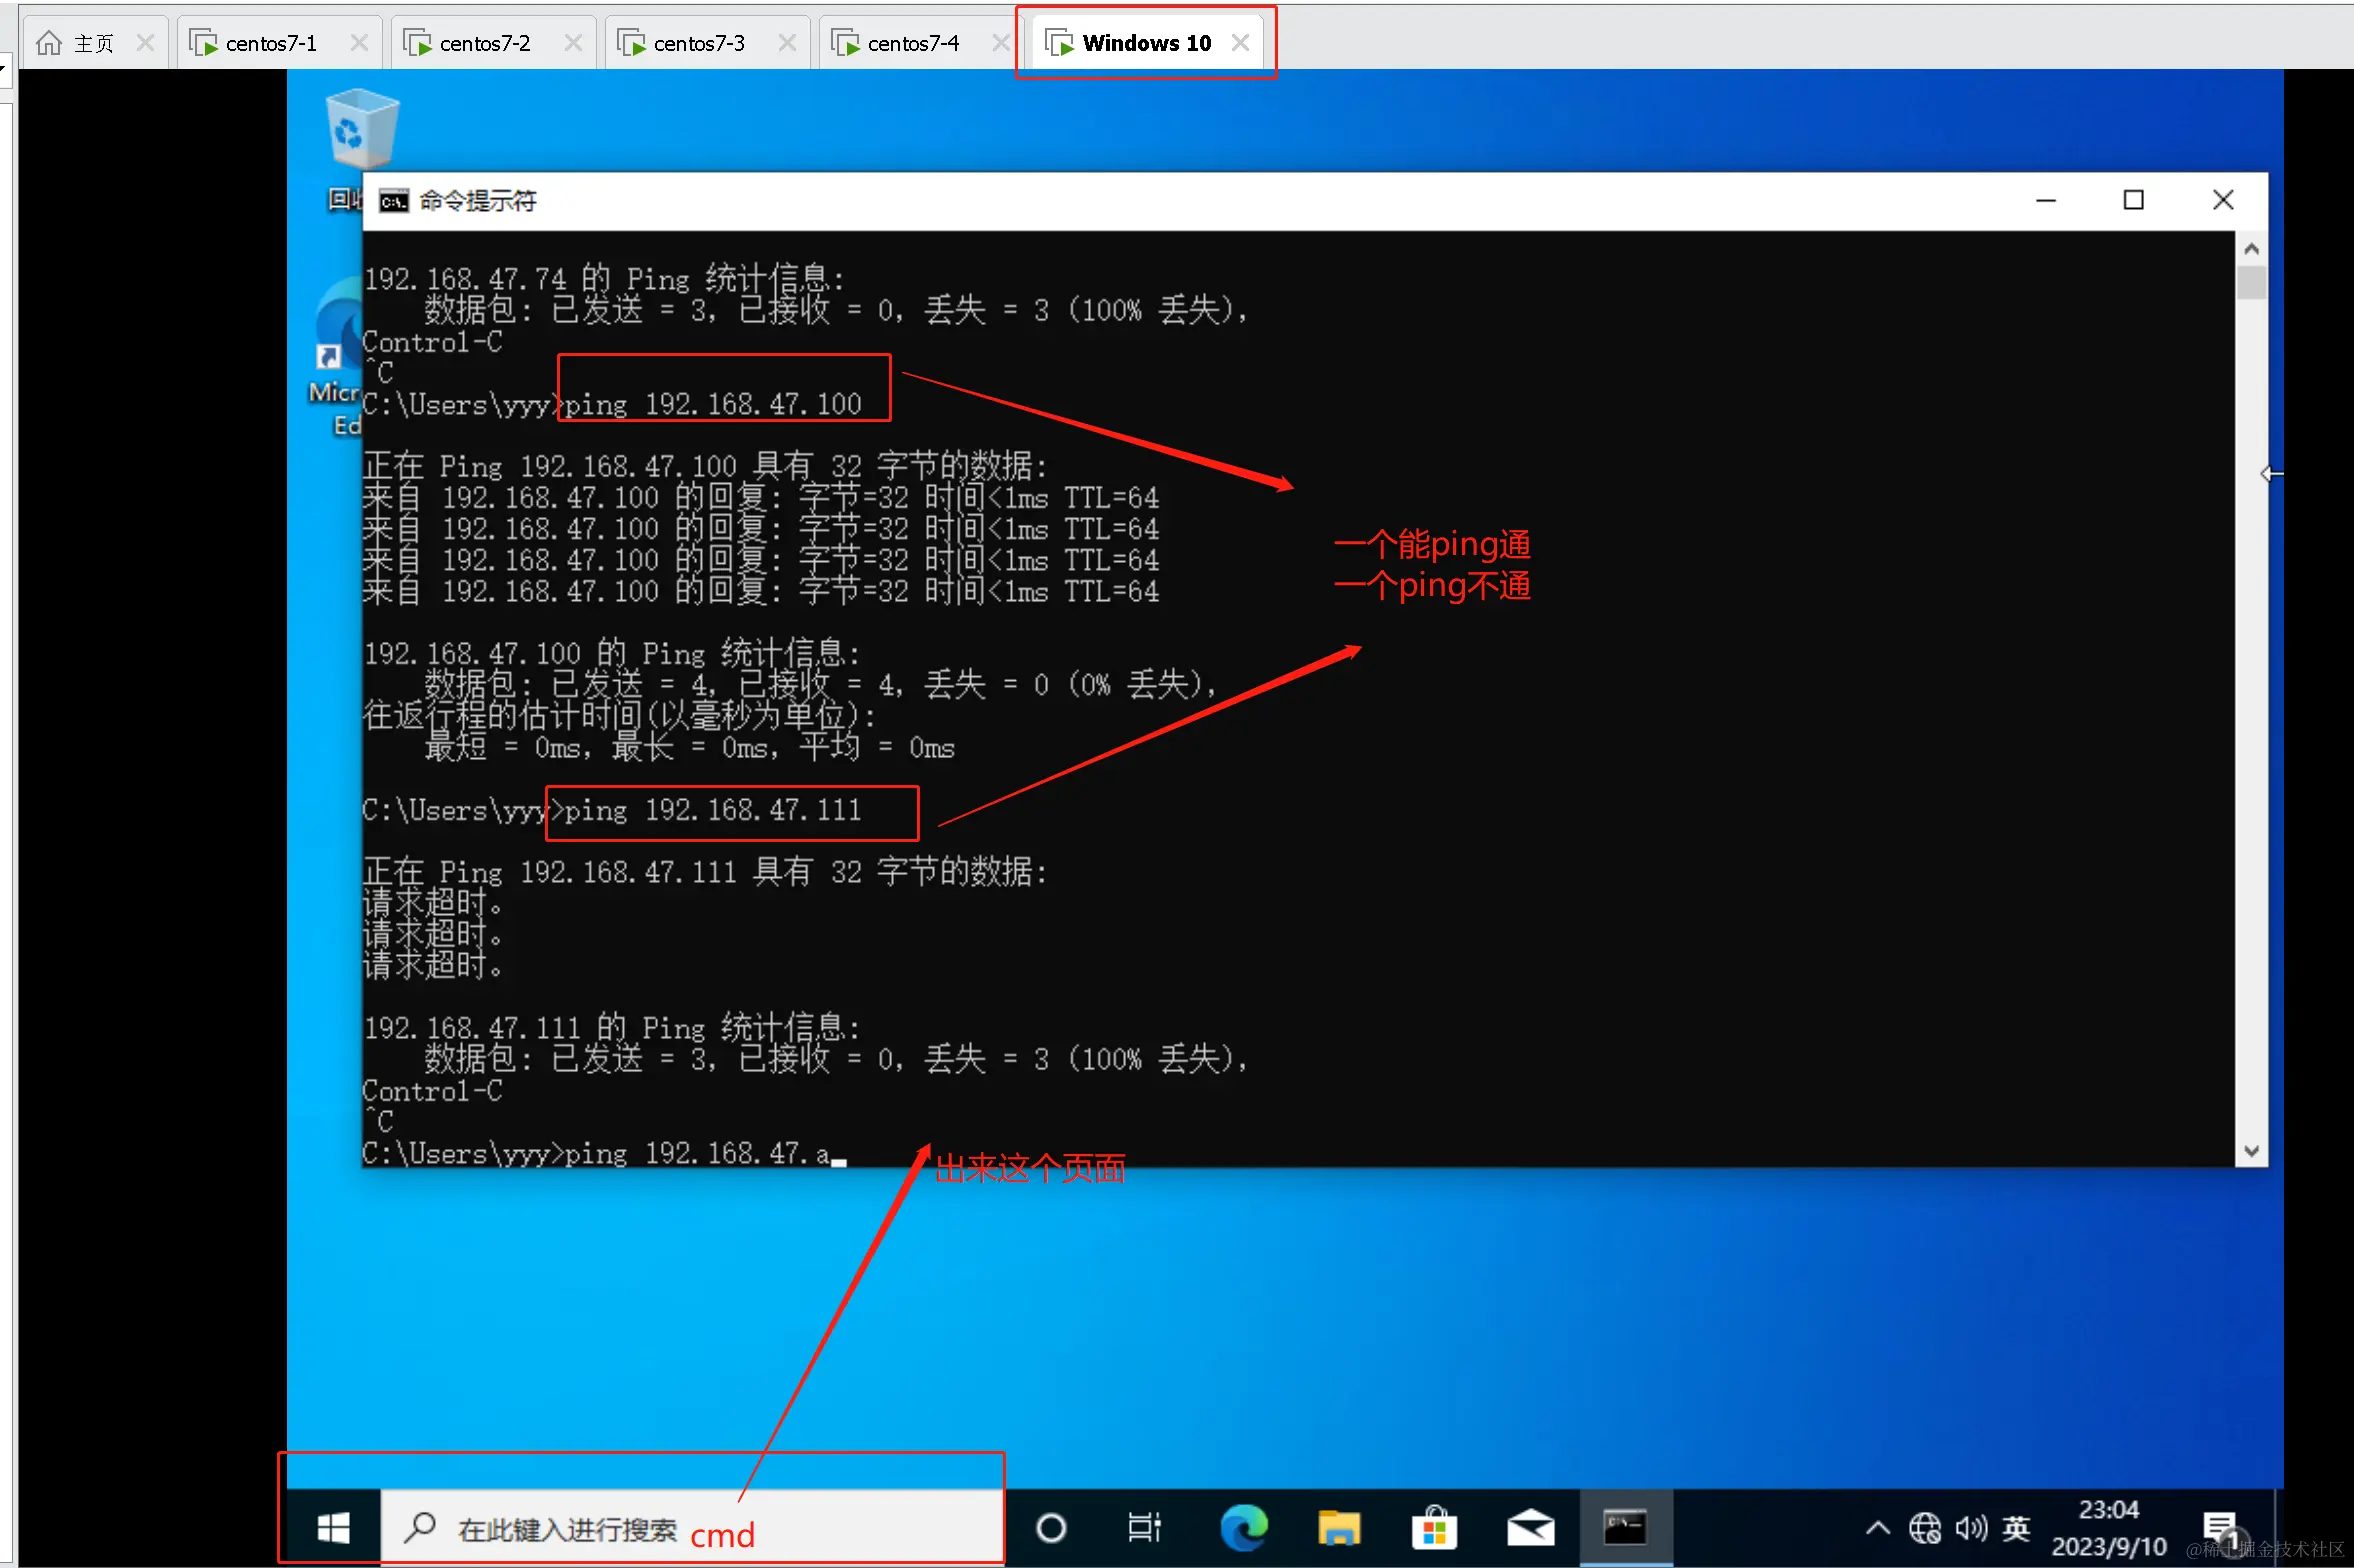Switch to the centos7-2 tab
The height and width of the screenshot is (1568, 2354).
[485, 43]
